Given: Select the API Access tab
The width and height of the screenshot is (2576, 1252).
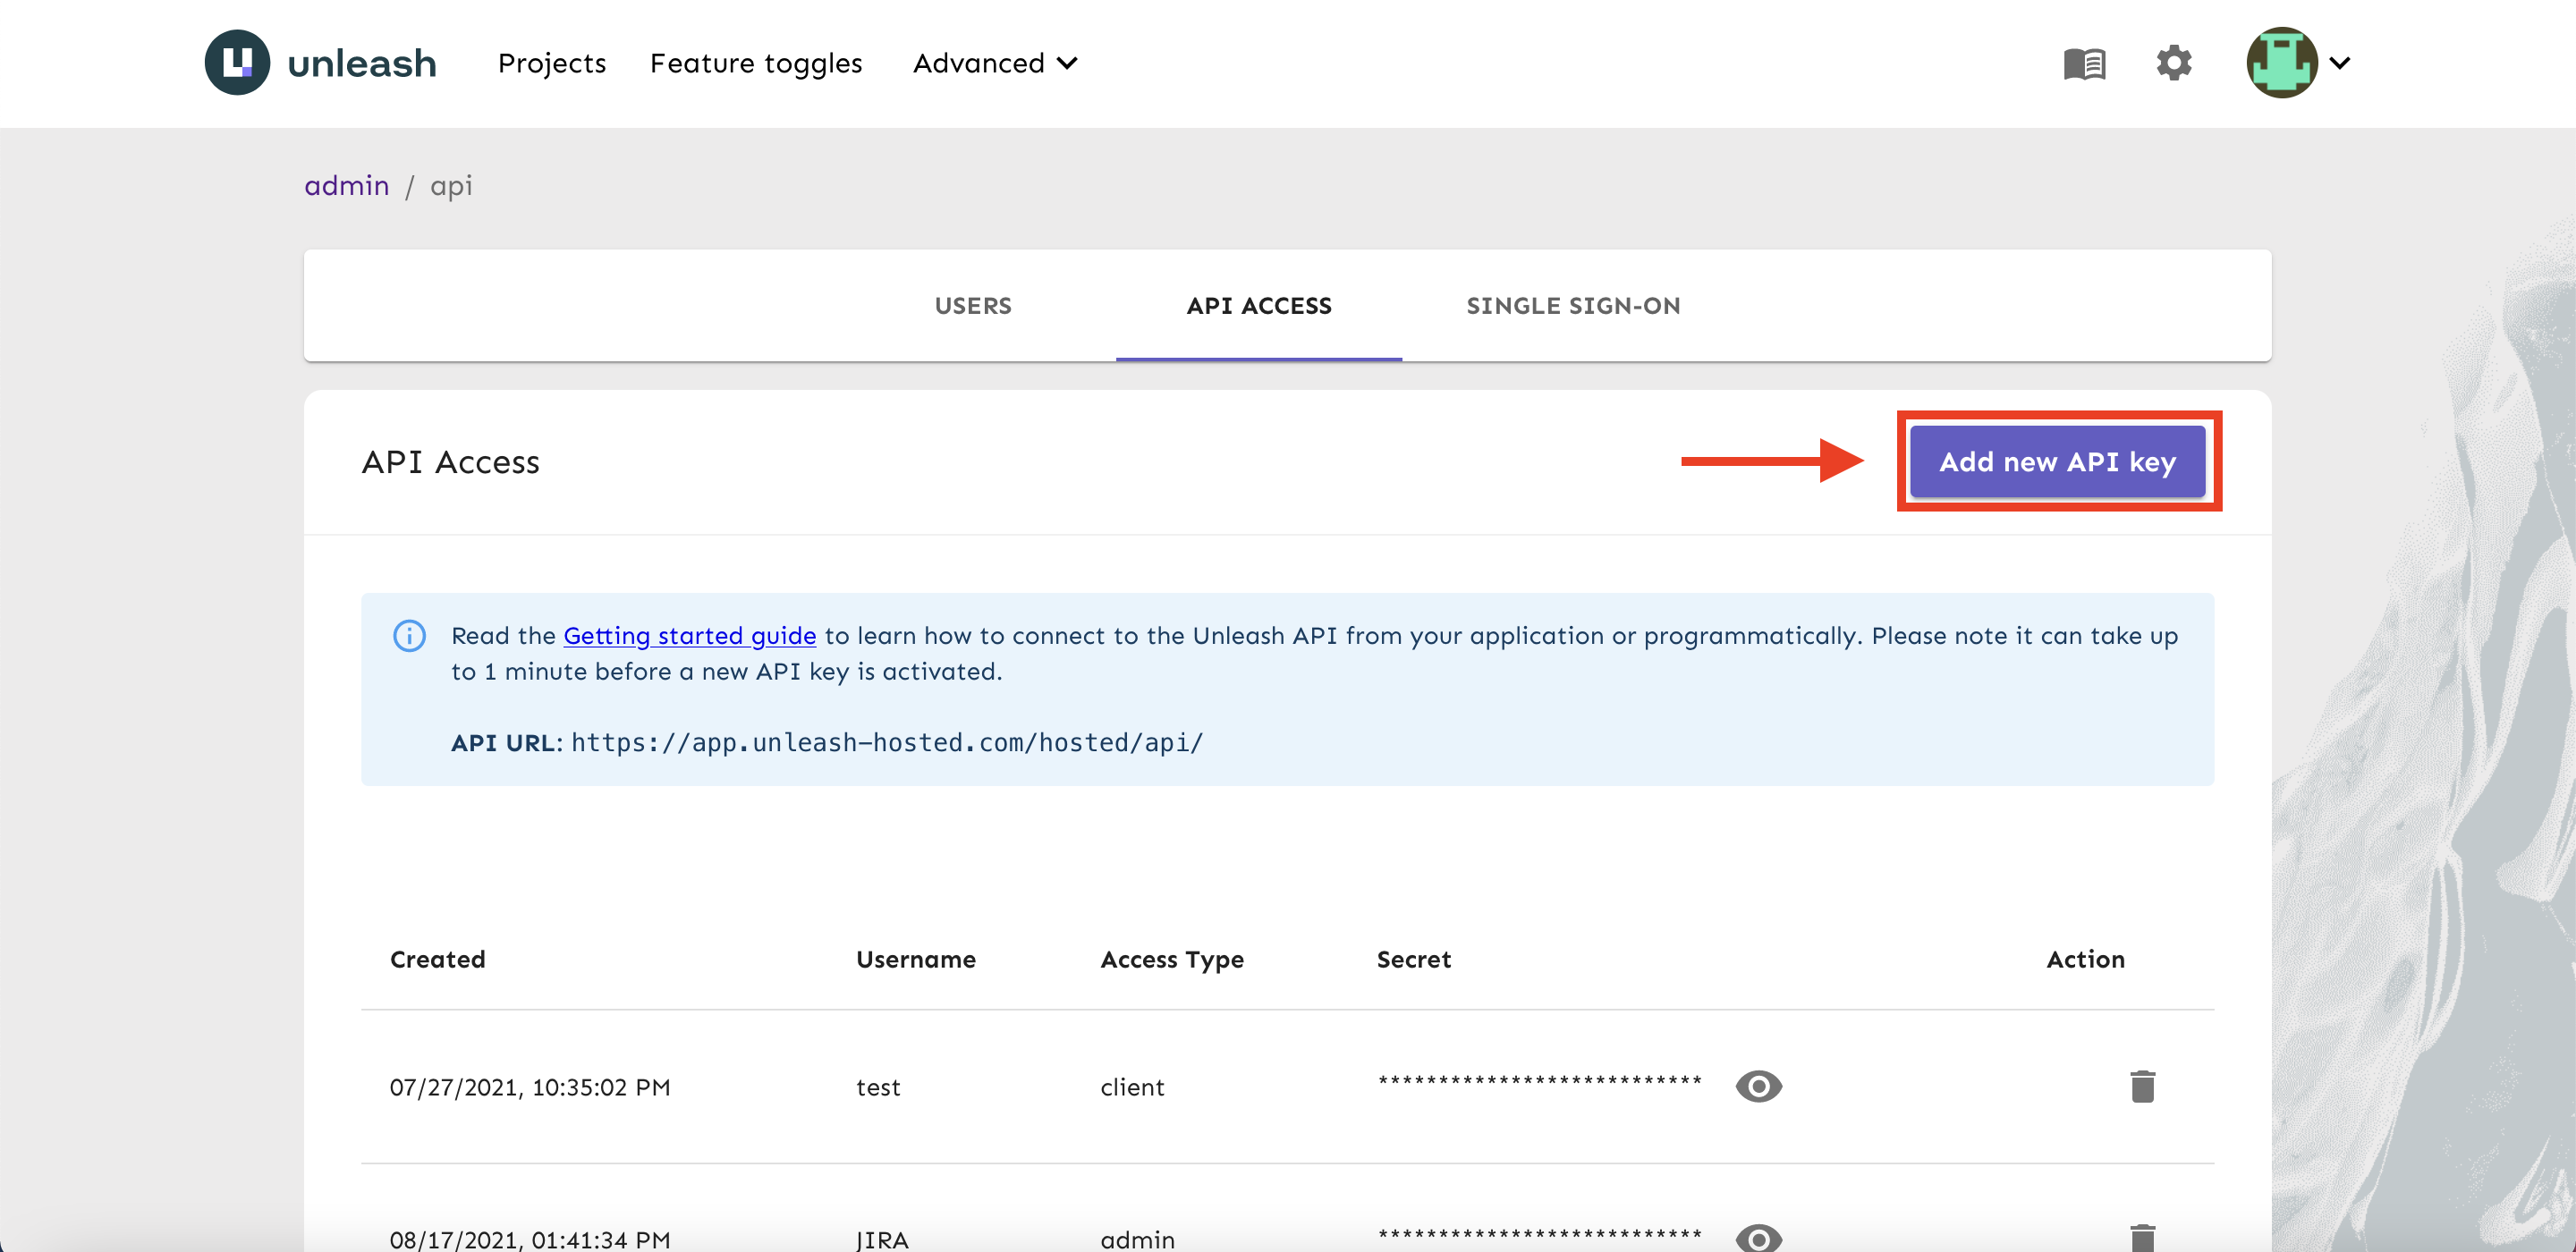Looking at the screenshot, I should (1258, 306).
